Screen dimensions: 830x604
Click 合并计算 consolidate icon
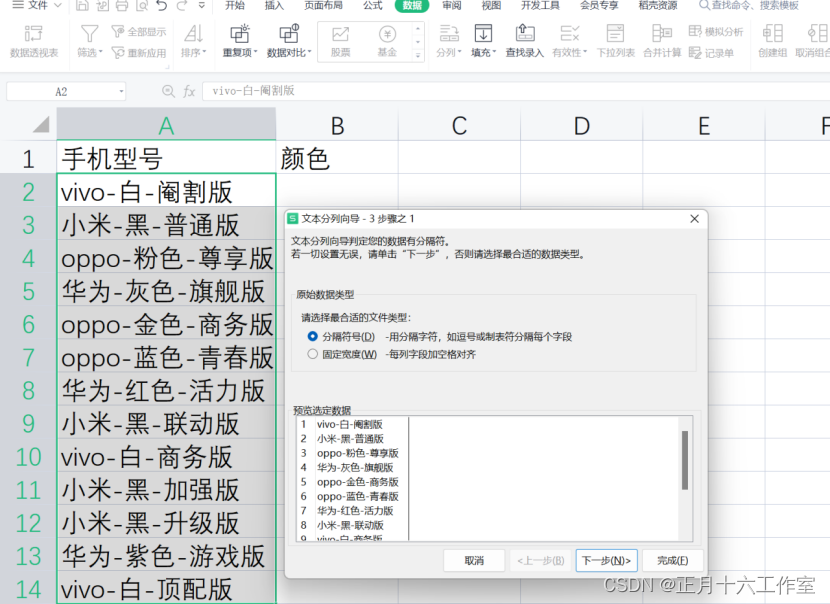click(662, 34)
